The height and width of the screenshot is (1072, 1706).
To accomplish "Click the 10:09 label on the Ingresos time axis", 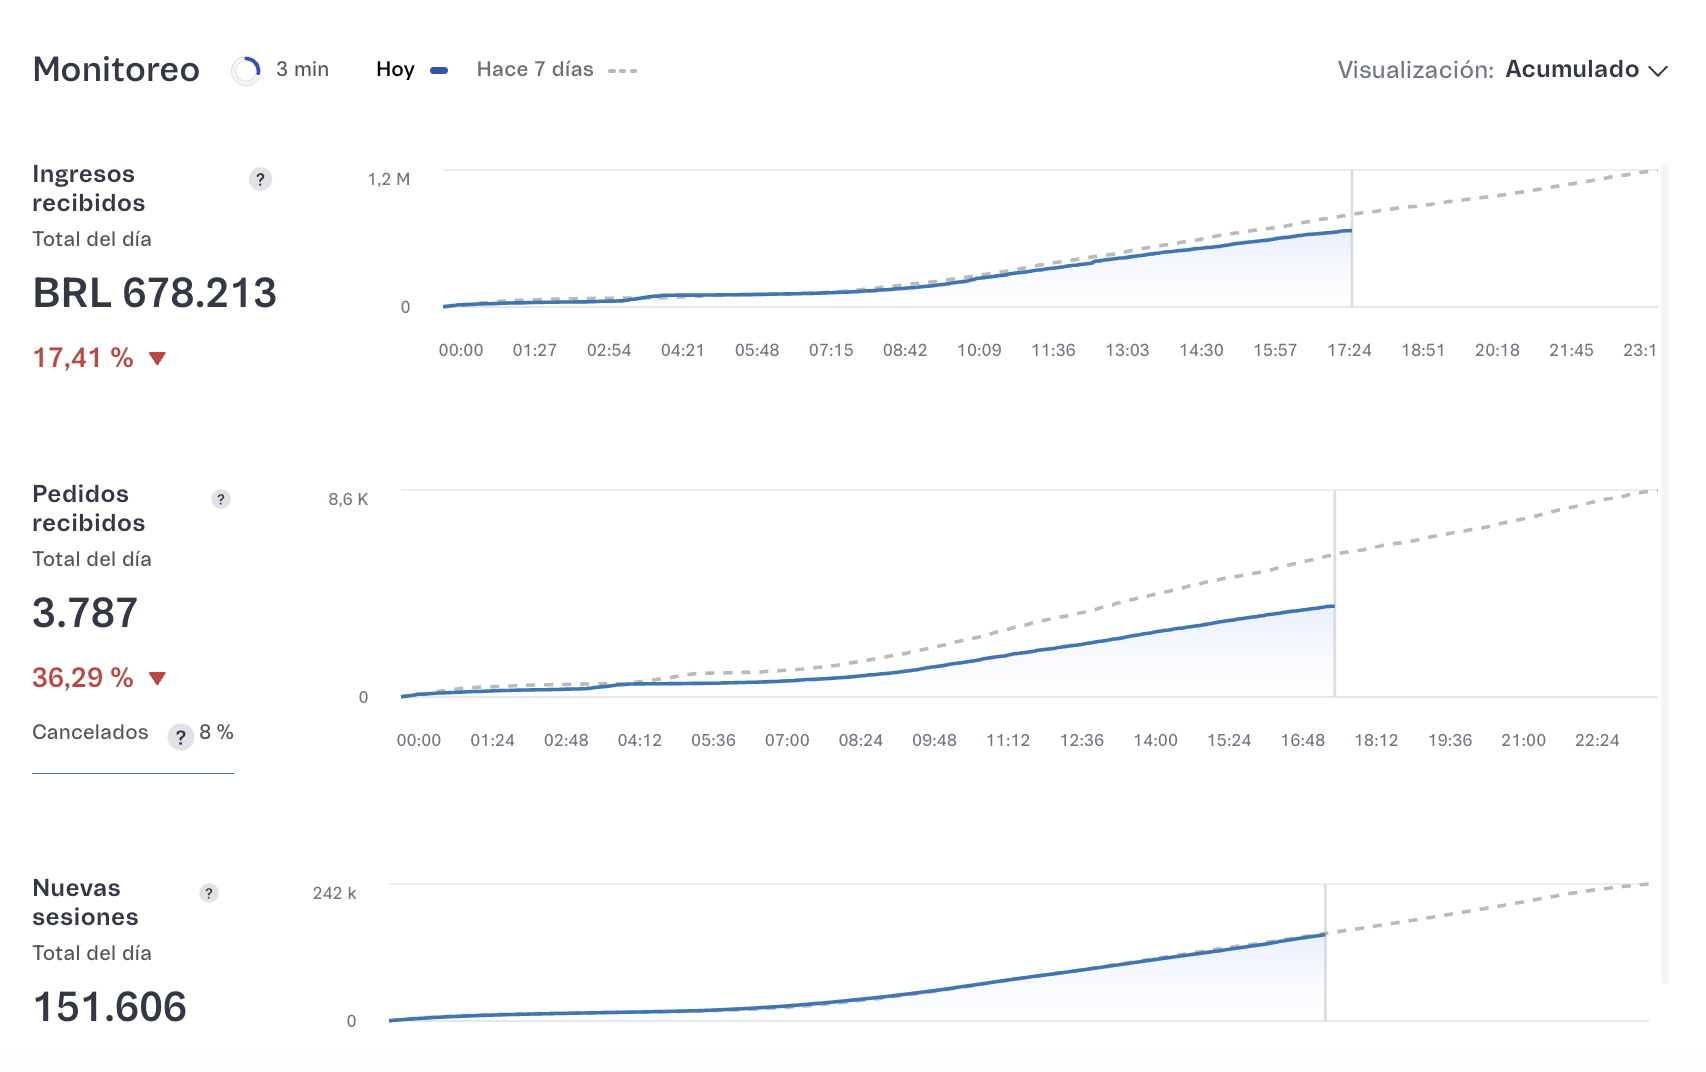I will click(979, 350).
